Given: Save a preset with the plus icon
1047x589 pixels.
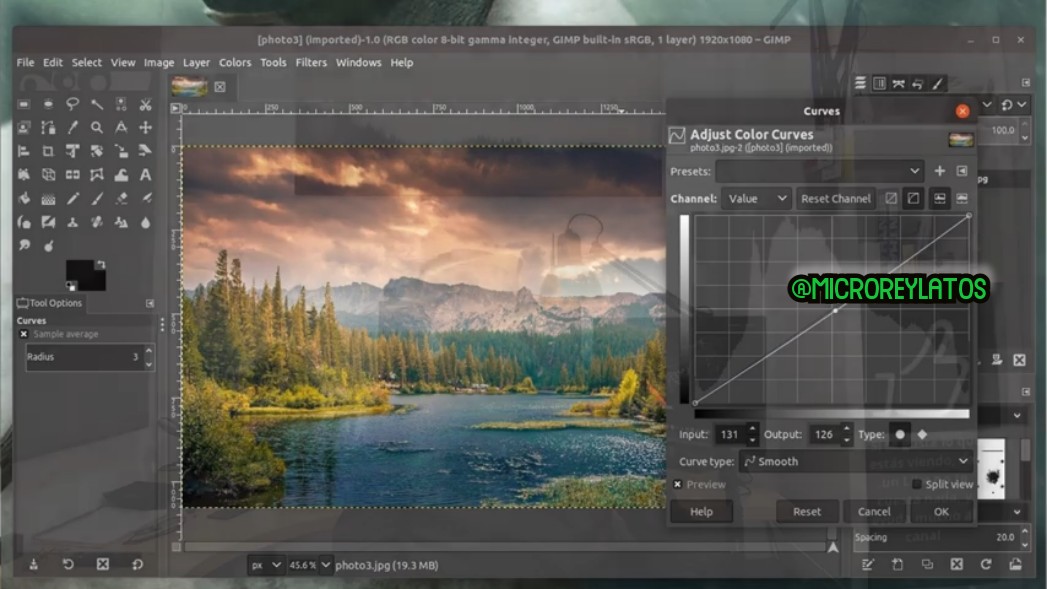Looking at the screenshot, I should [x=939, y=171].
